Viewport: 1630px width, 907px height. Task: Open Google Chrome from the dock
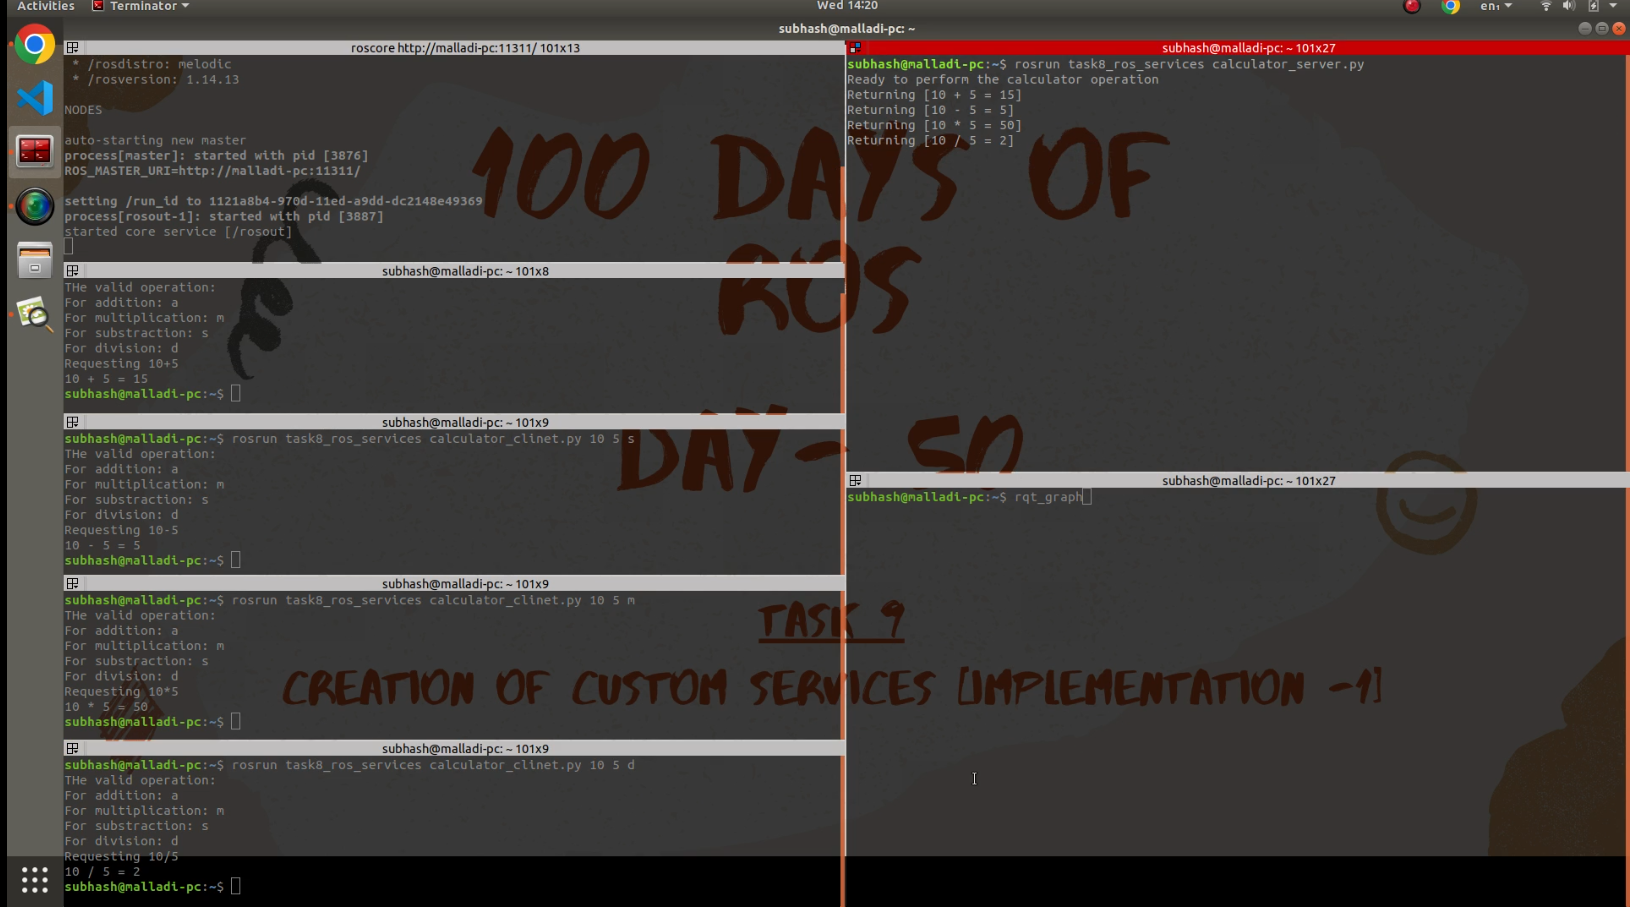[x=35, y=45]
